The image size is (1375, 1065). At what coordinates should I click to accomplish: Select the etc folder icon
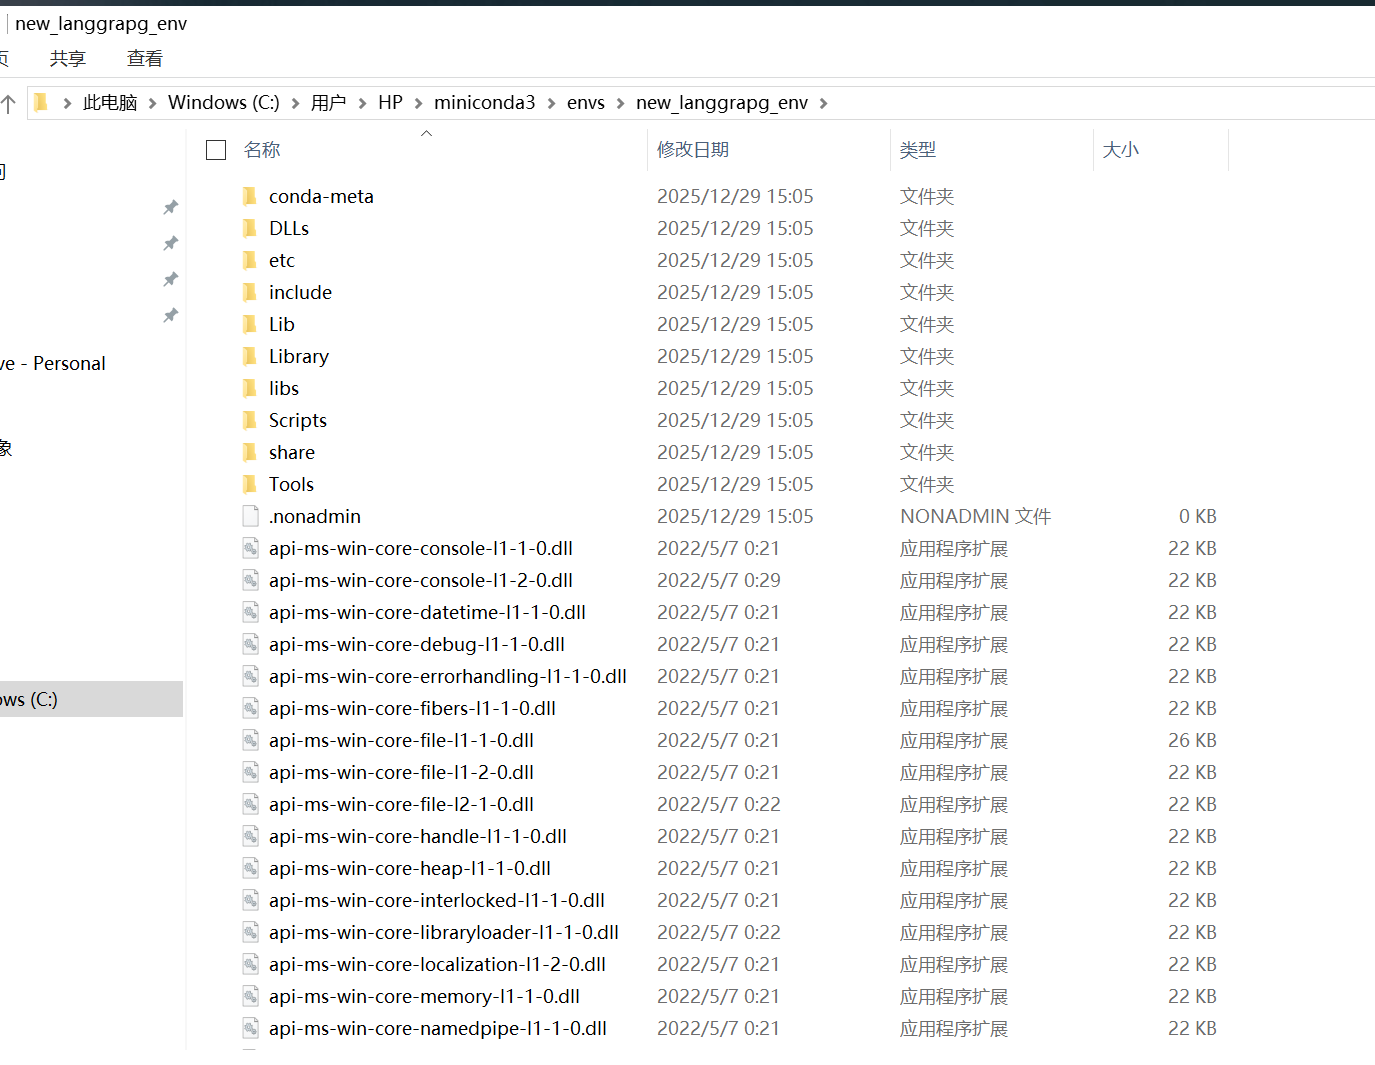click(250, 260)
